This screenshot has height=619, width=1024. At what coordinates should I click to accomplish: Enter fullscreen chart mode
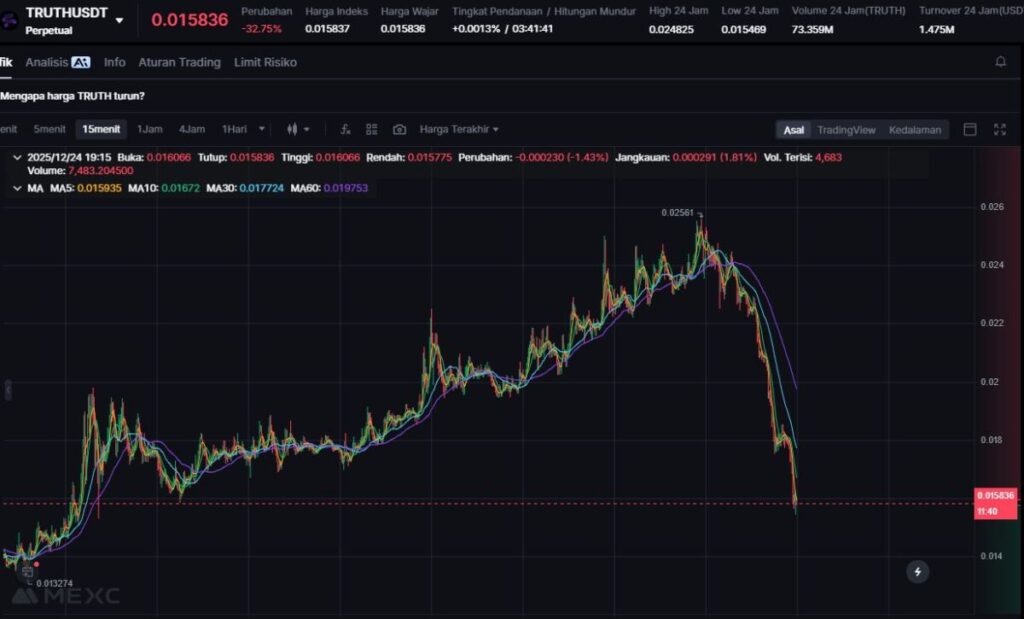[999, 129]
